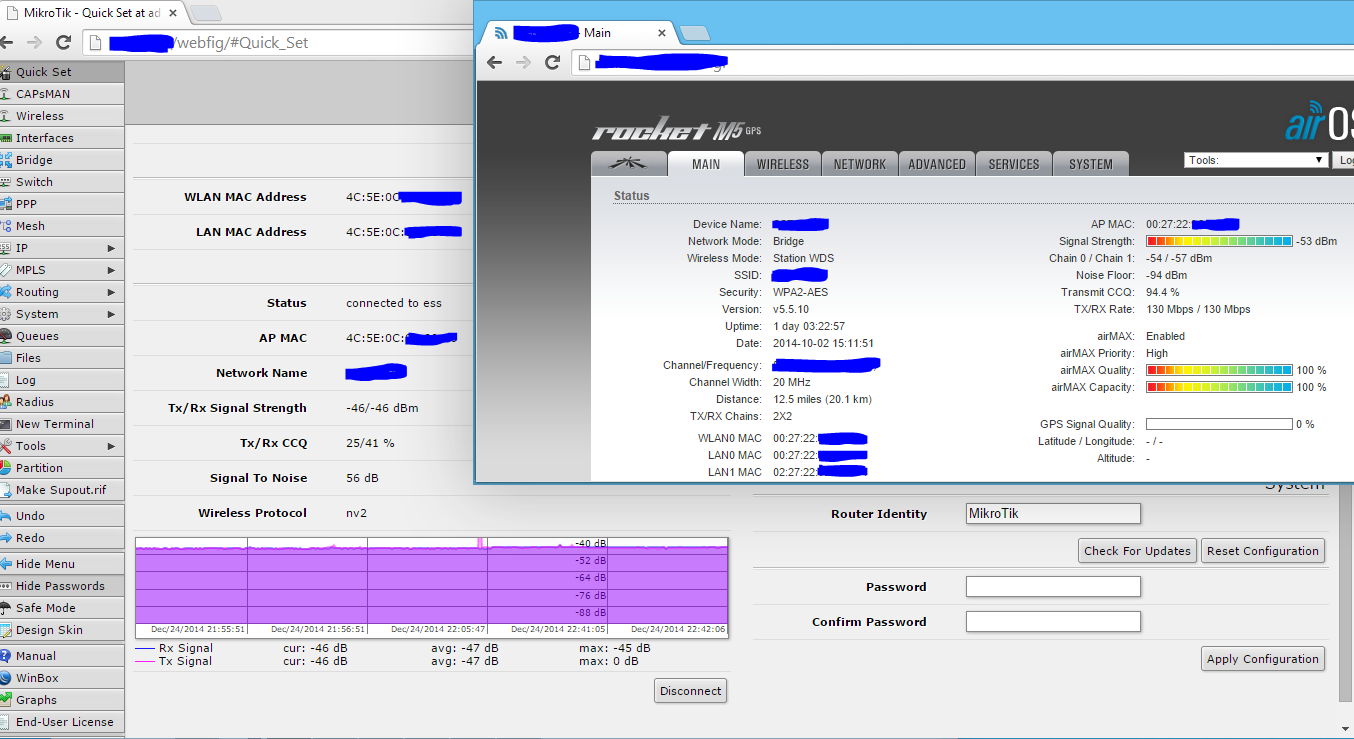
Task: Reload the MikroTik browser page
Action: pos(63,43)
